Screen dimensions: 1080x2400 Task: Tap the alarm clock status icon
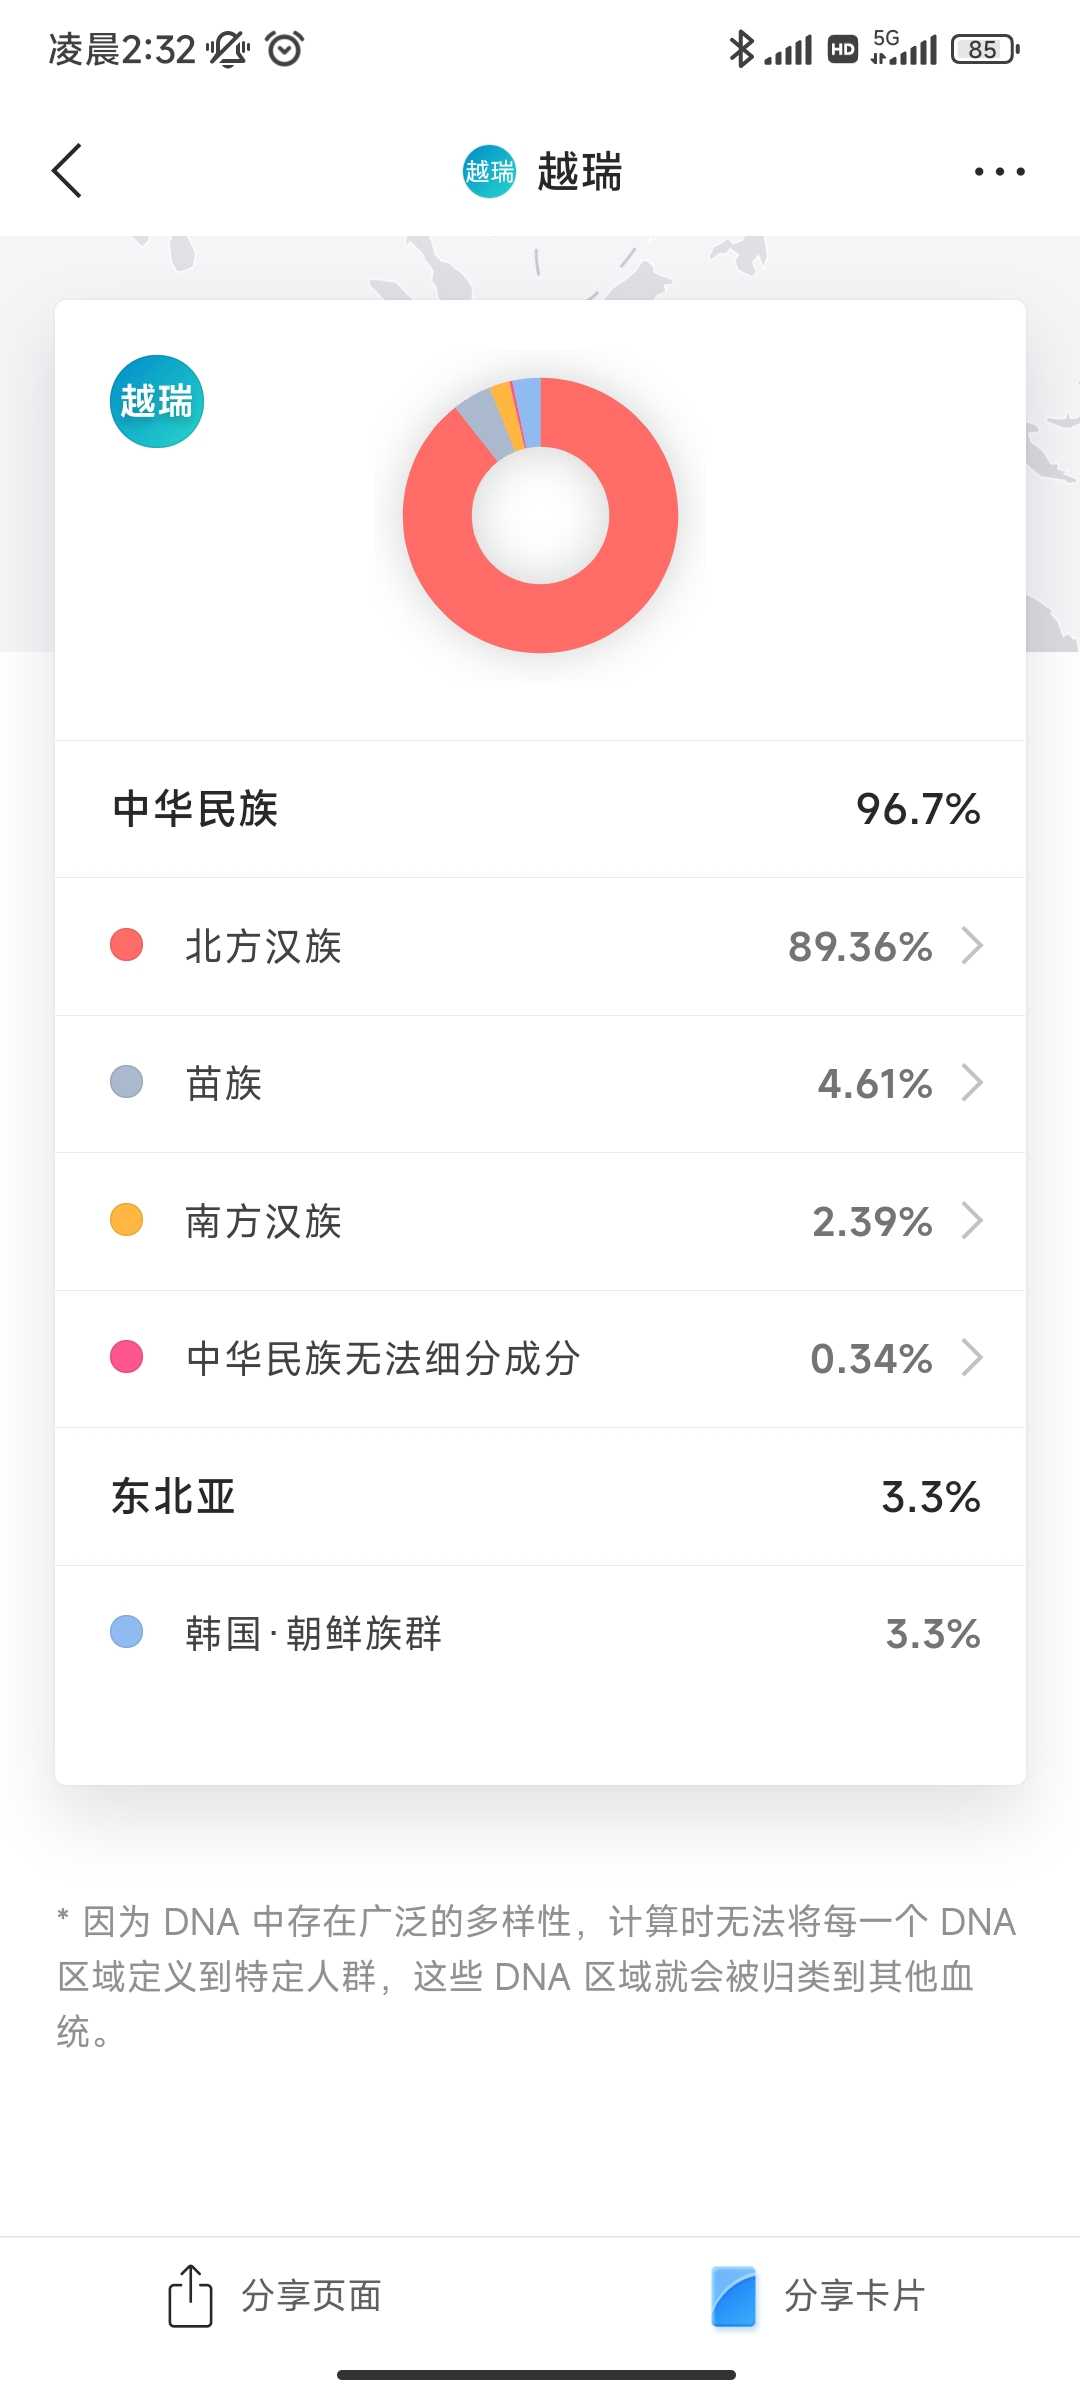[284, 48]
